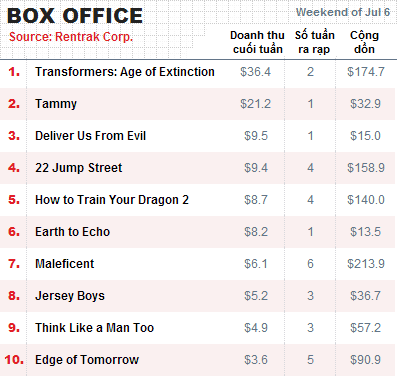Click the $21.2 weekend figure for Tammy
The height and width of the screenshot is (376, 397).
pos(255,104)
